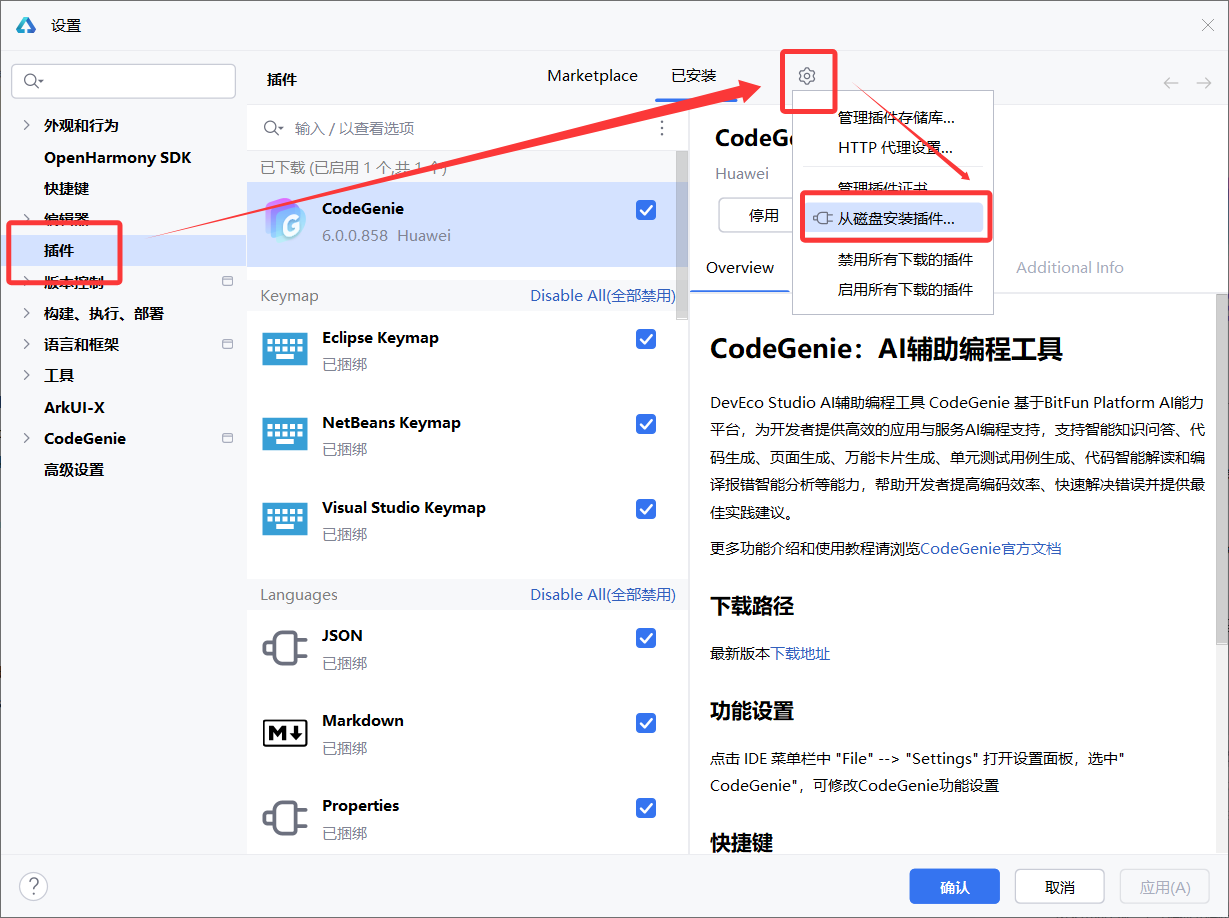Image resolution: width=1229 pixels, height=918 pixels.
Task: Click Disable All in the Languages section
Action: 603,595
